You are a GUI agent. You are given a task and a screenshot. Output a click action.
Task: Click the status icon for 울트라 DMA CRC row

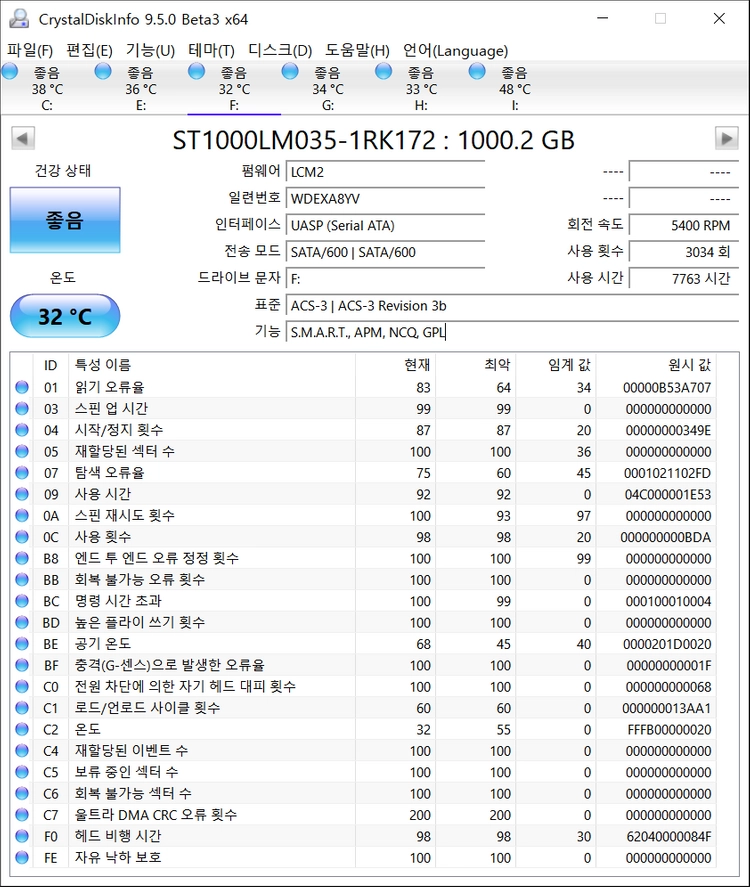(x=22, y=815)
